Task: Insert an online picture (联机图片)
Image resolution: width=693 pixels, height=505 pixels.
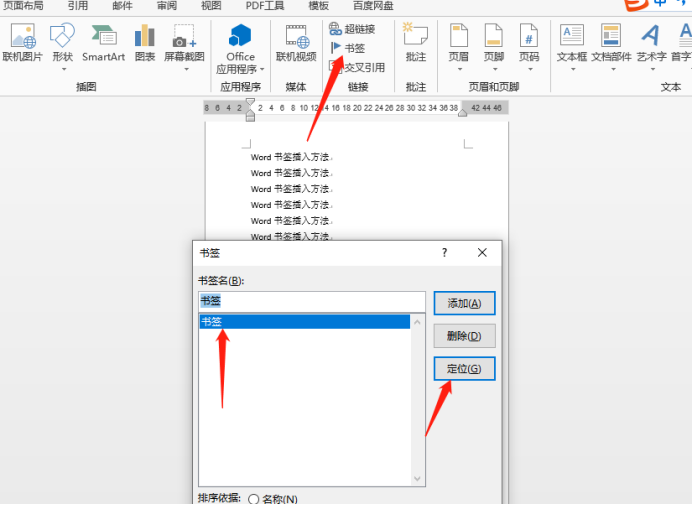Action: pyautogui.click(x=23, y=43)
